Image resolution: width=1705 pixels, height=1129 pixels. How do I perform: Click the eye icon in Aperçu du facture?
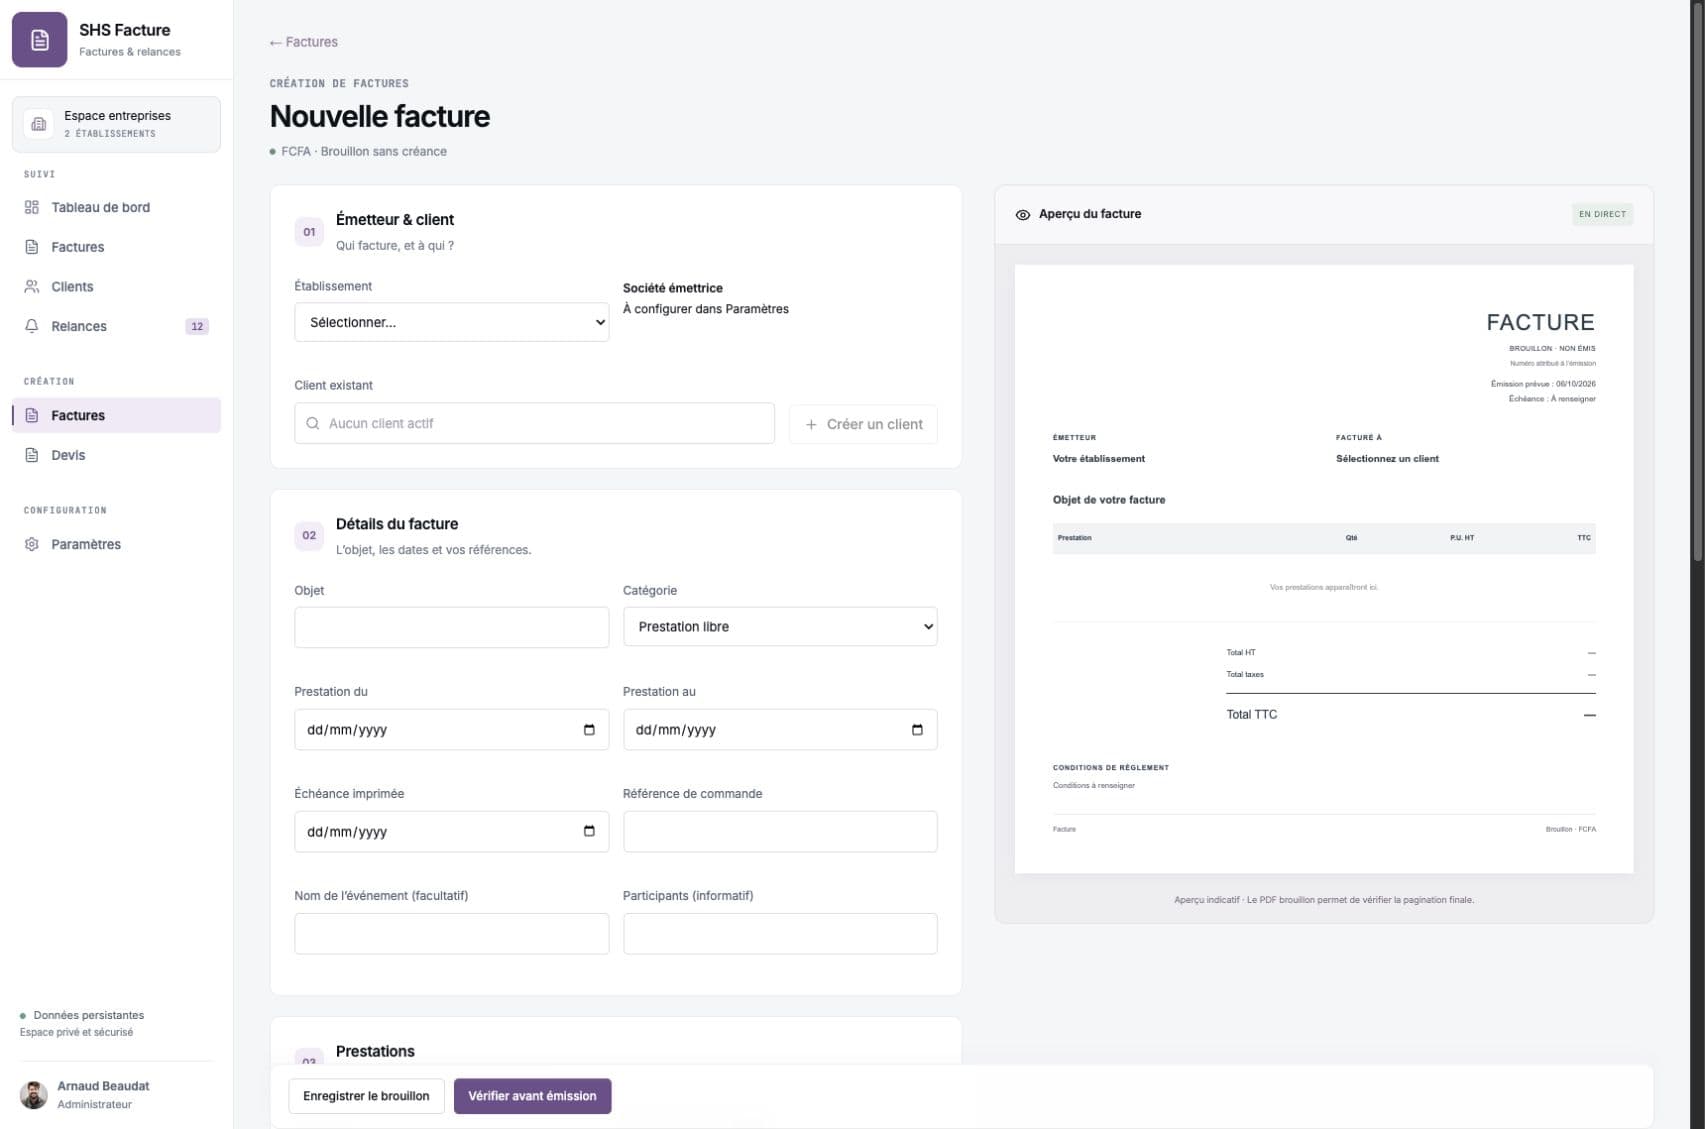[1022, 214]
